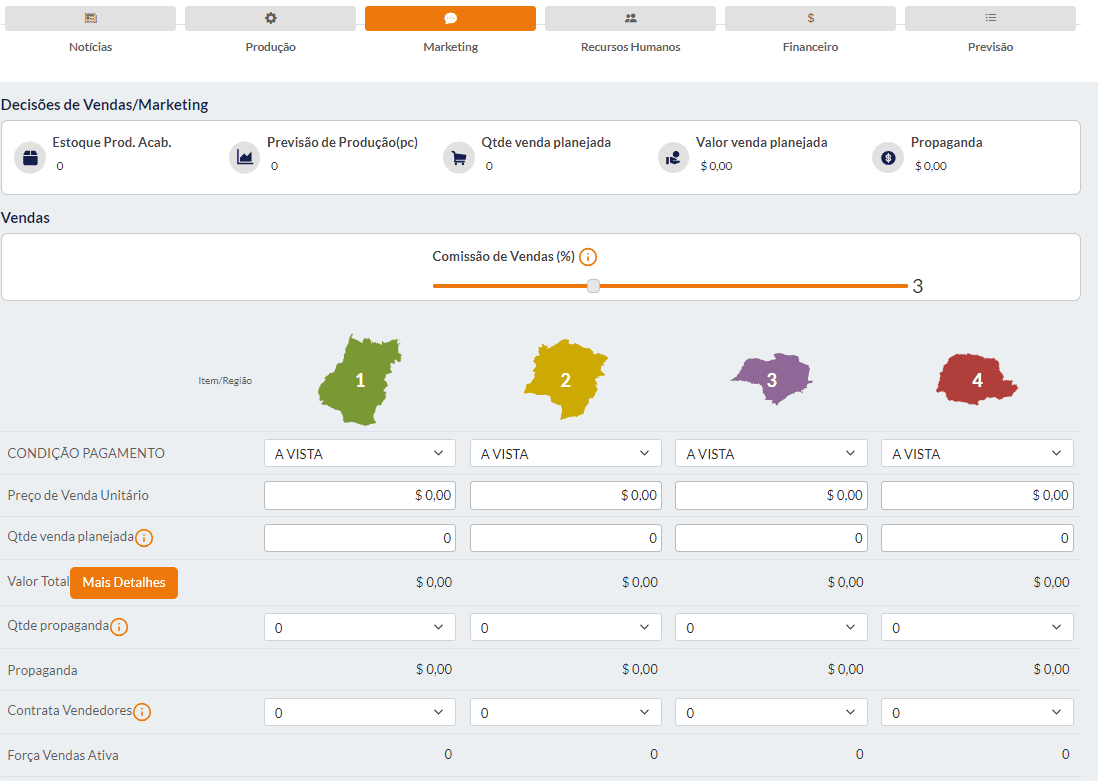Open Condição Pagamento dropdown for Region 1
The width and height of the screenshot is (1098, 781).
click(359, 454)
